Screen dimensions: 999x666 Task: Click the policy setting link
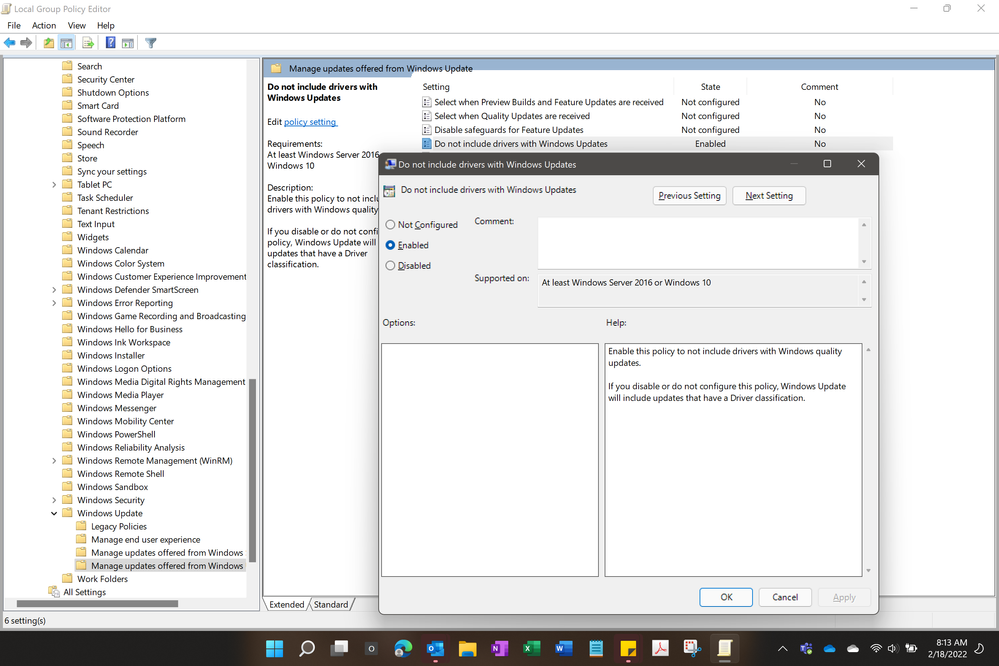310,122
